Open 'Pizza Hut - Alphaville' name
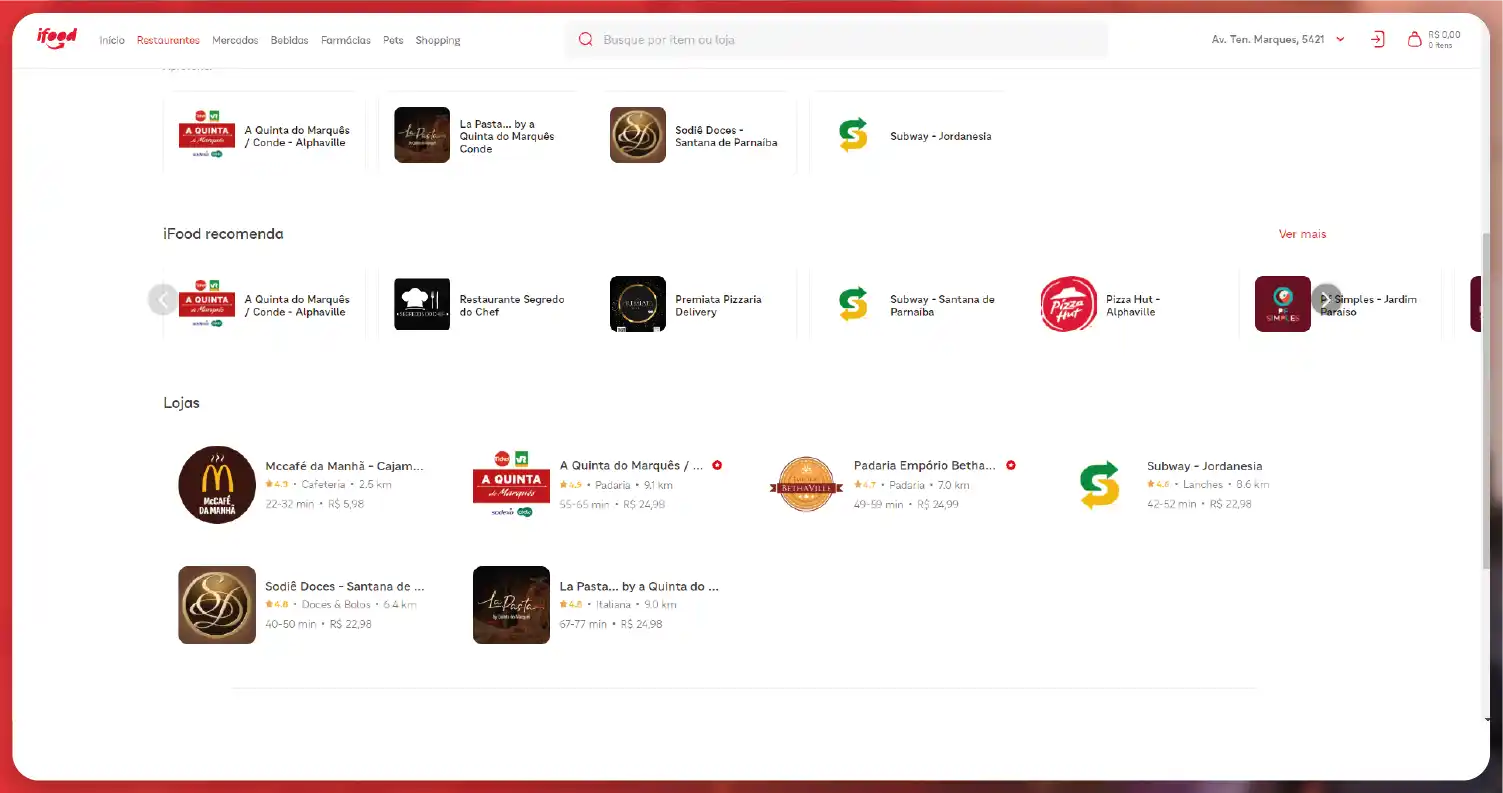The width and height of the screenshot is (1503, 793). pos(1133,305)
